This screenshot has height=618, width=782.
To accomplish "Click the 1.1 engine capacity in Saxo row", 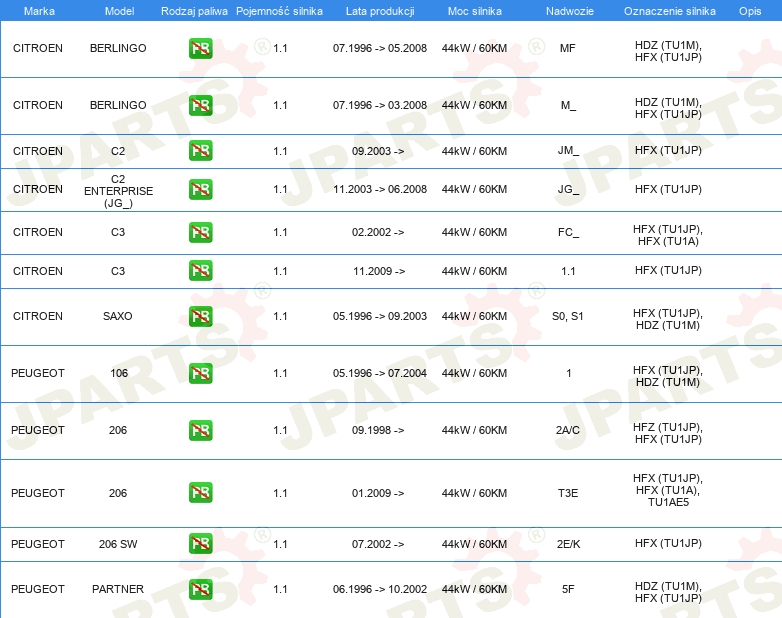I will tap(280, 316).
